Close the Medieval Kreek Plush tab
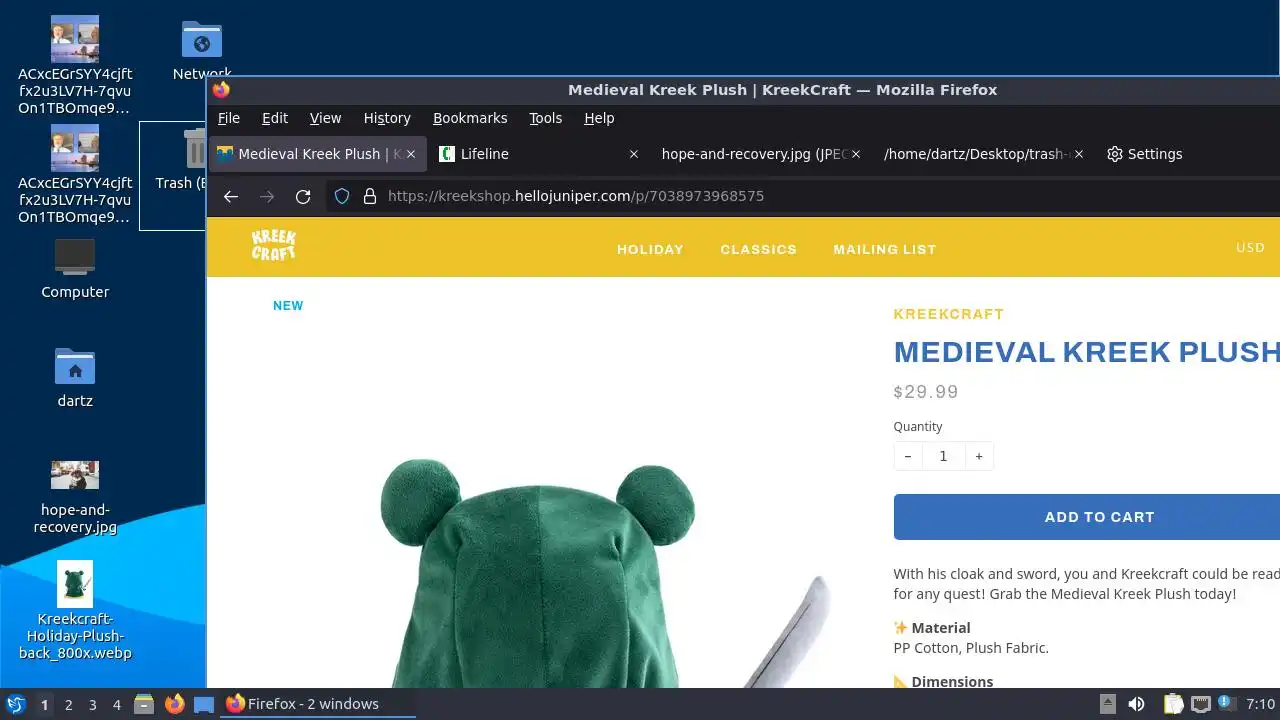This screenshot has width=1280, height=720. (410, 154)
